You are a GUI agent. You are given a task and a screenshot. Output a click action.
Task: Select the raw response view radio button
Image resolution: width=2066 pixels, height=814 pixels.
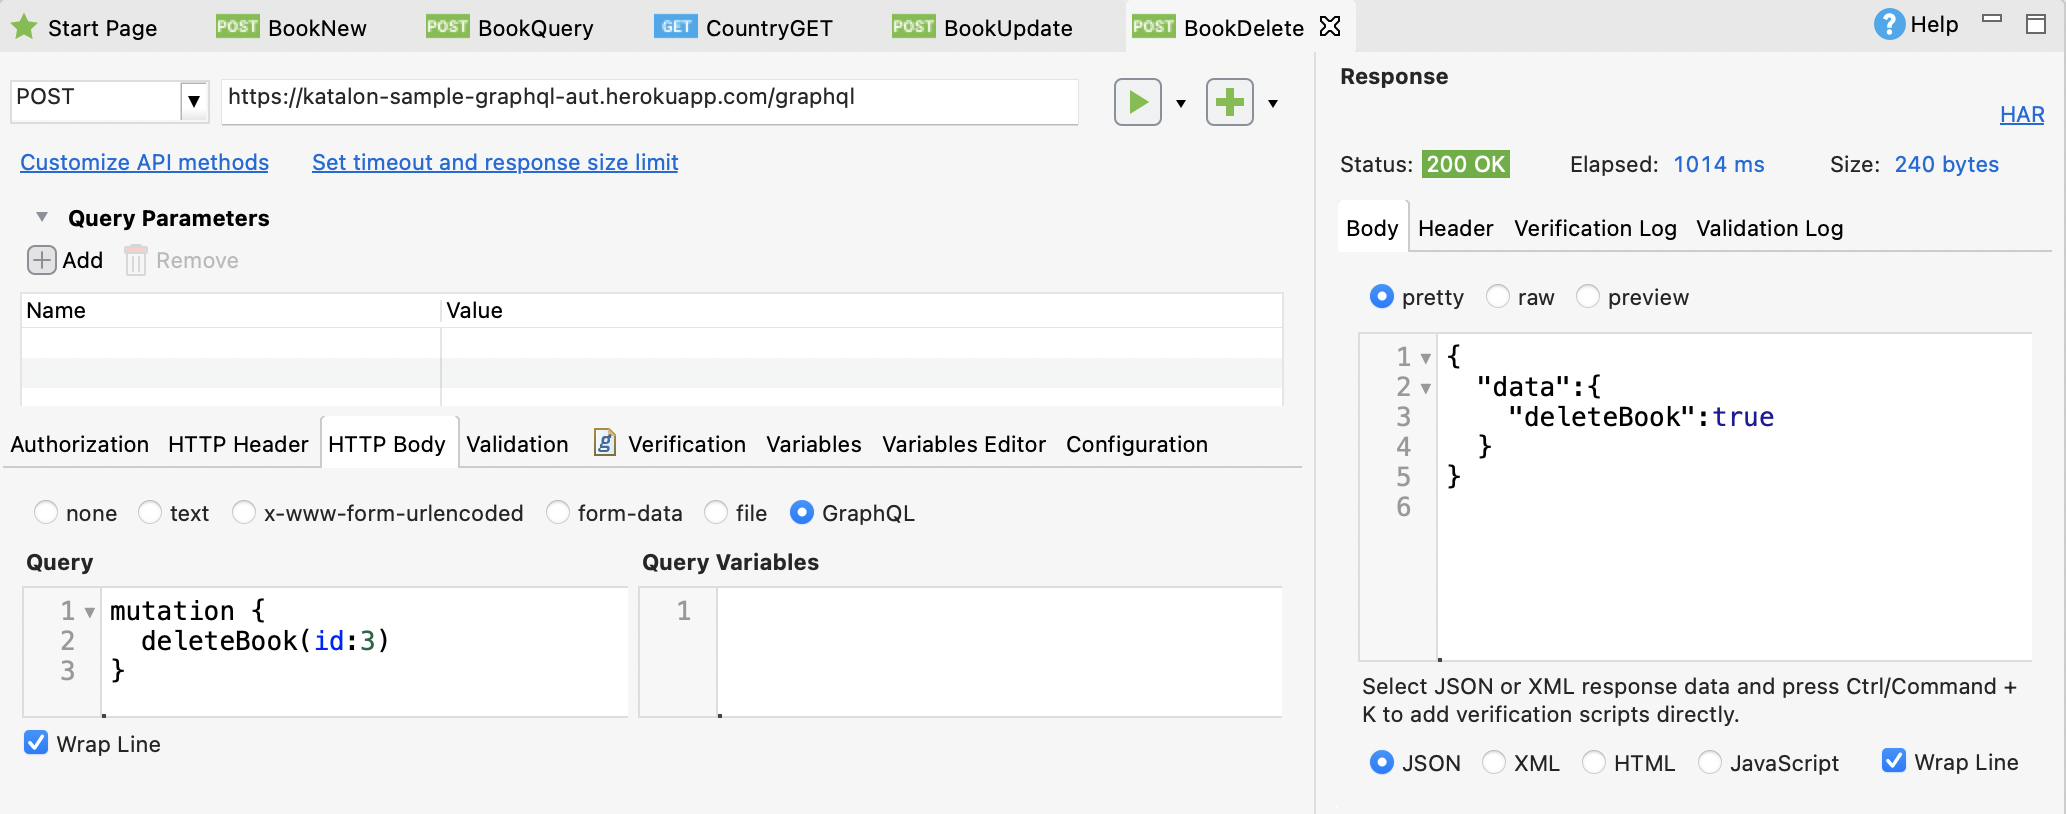click(x=1497, y=297)
